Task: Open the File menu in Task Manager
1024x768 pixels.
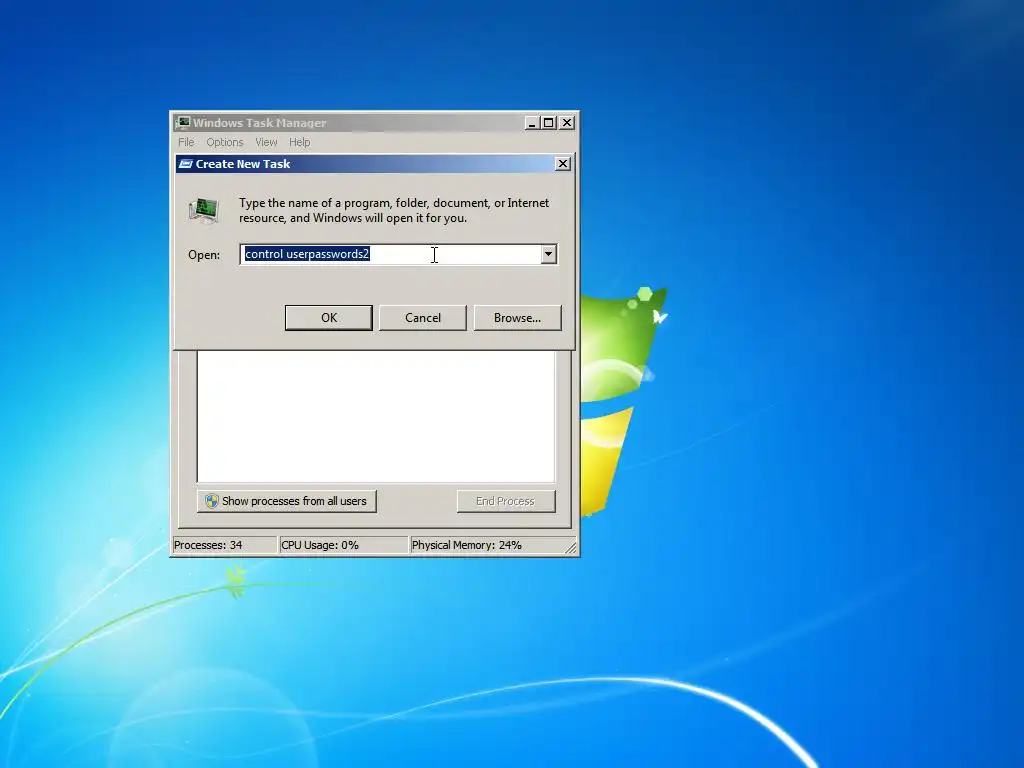Action: click(x=186, y=142)
